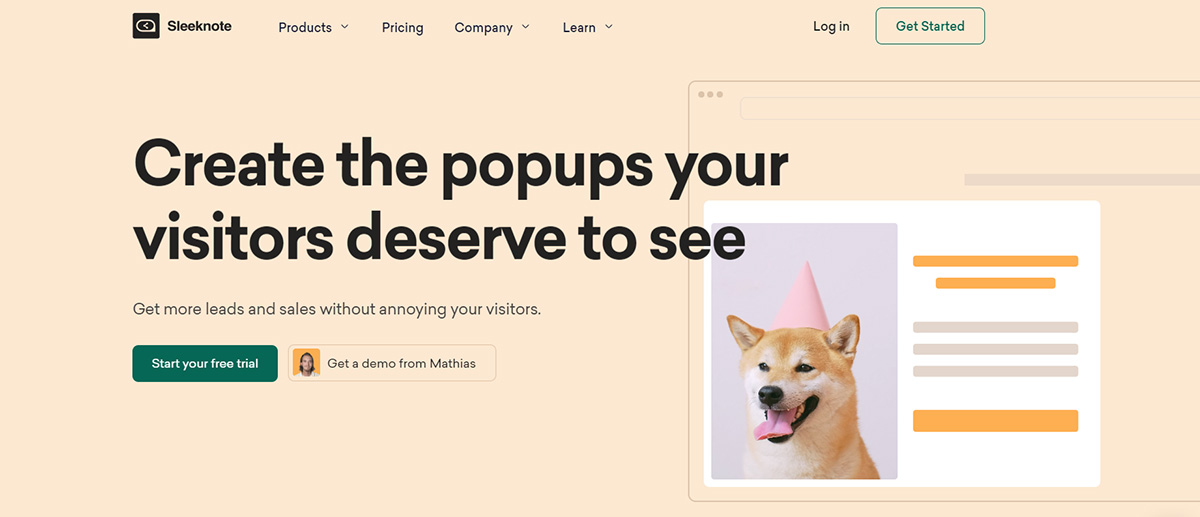
Task: Click the orange button in popup mockup
Action: [x=995, y=421]
